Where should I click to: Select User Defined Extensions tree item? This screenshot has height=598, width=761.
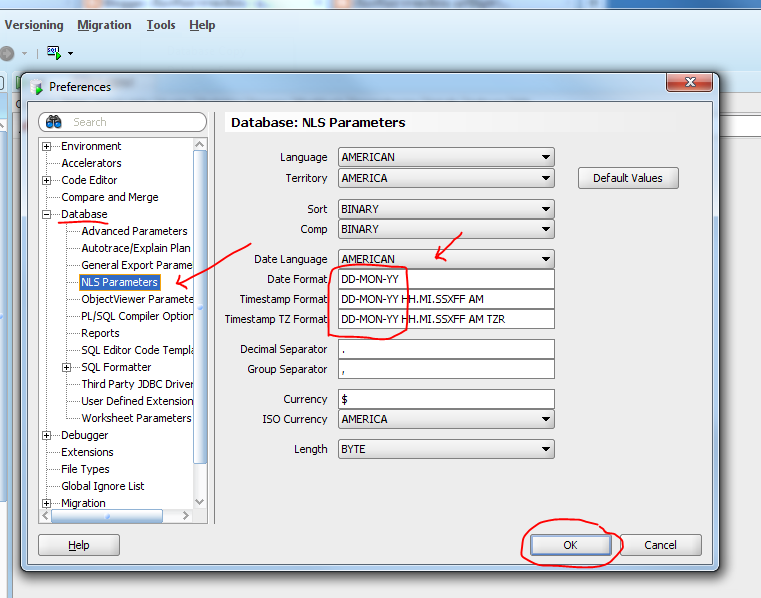tap(137, 401)
